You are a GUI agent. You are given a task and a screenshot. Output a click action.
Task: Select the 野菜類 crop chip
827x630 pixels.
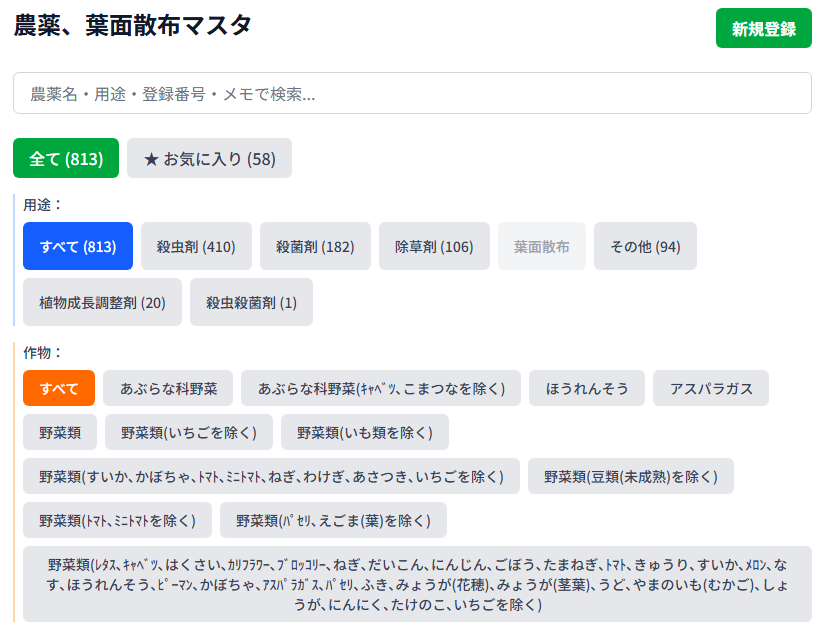(60, 432)
